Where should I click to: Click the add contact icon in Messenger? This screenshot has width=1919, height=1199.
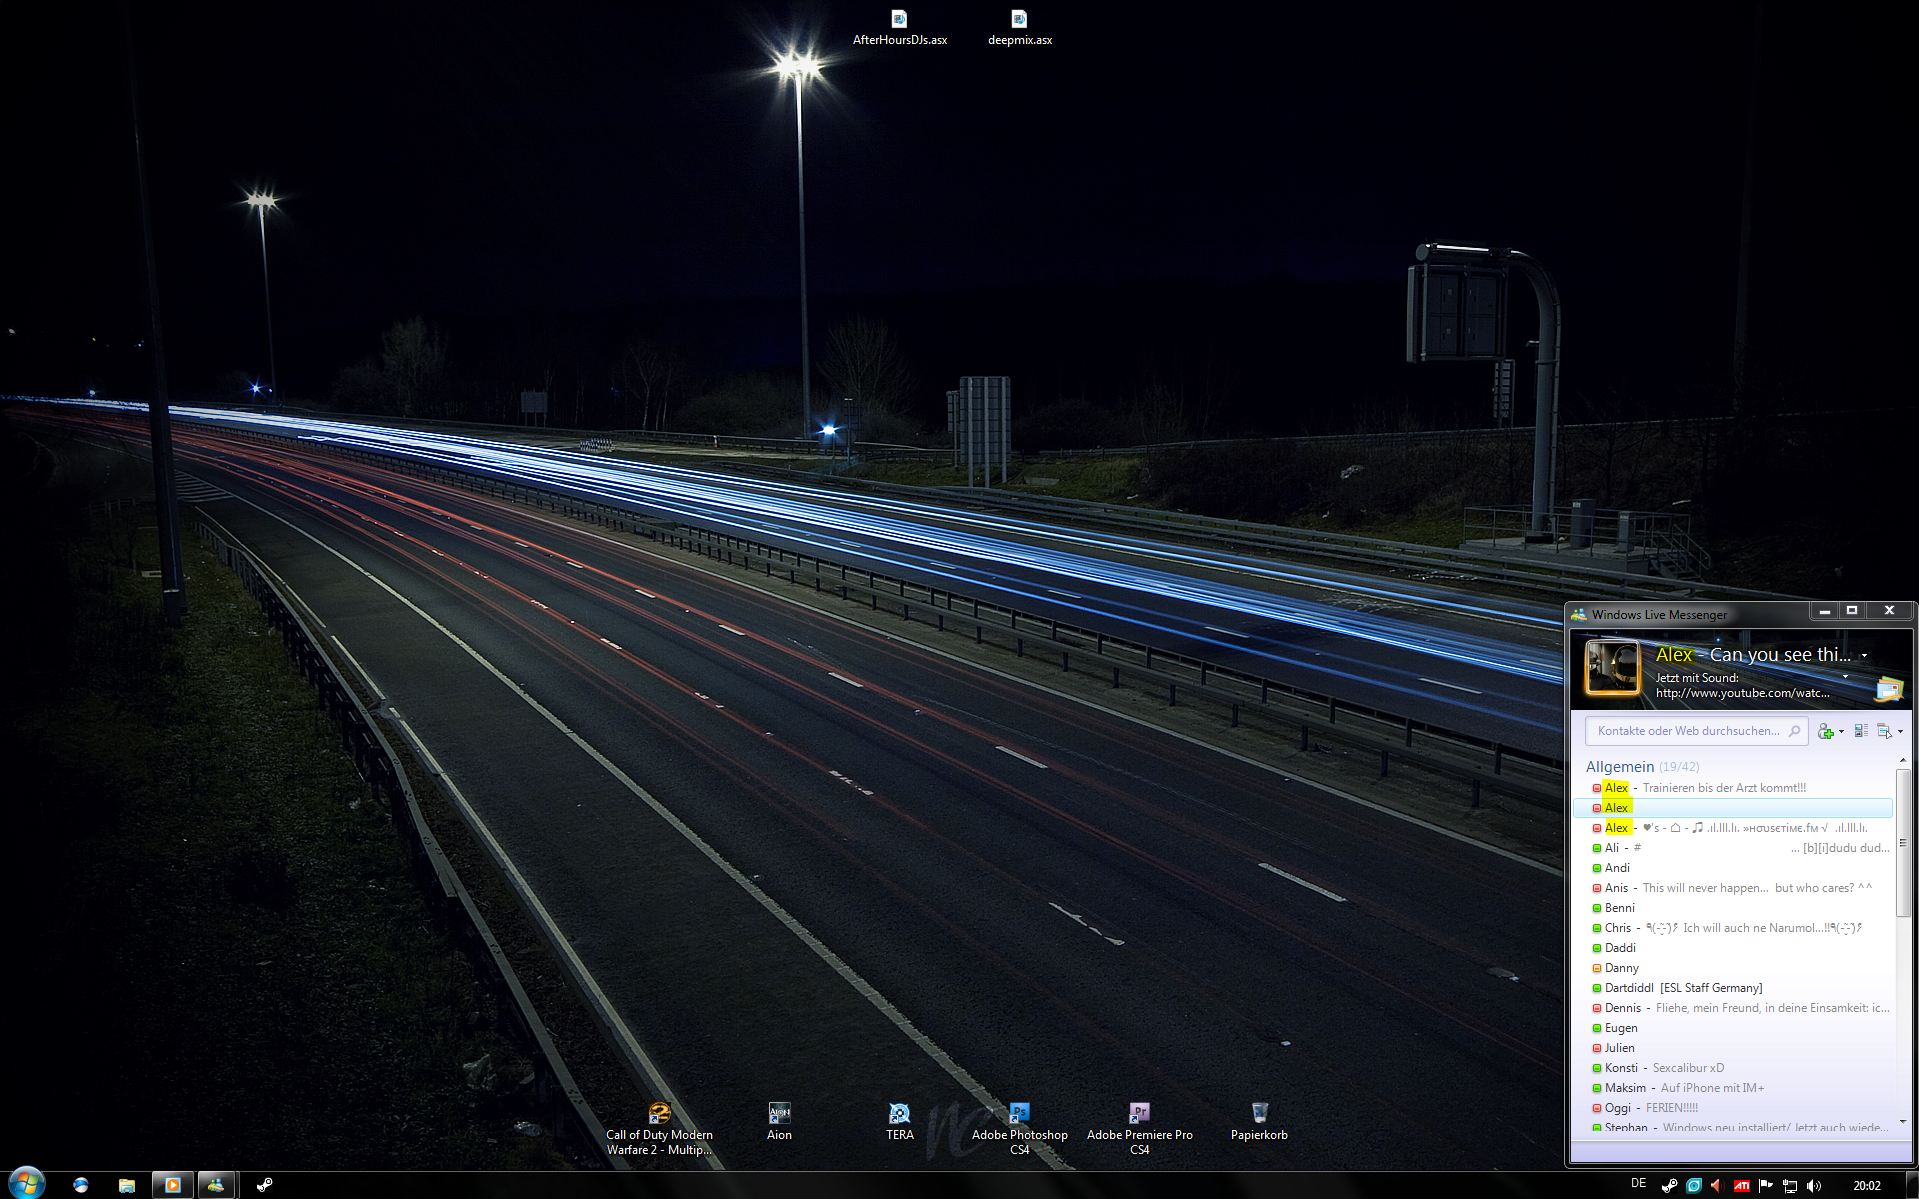point(1826,731)
